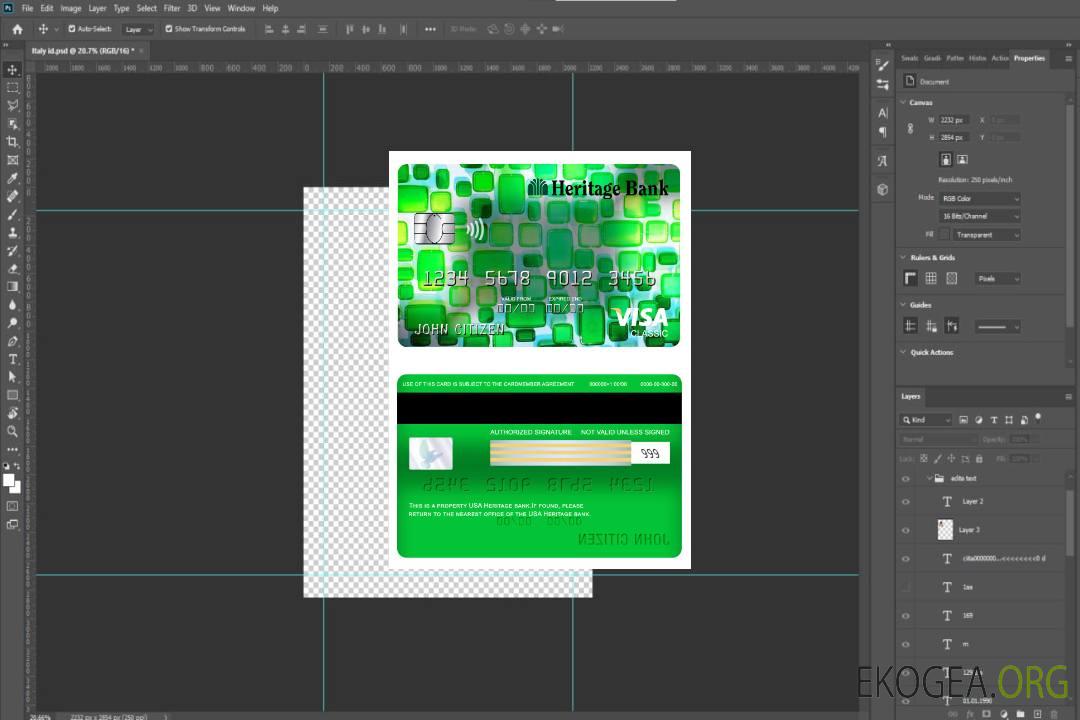Uncheck the Auto-Select checkbox
The image size is (1080, 720).
pyautogui.click(x=73, y=29)
